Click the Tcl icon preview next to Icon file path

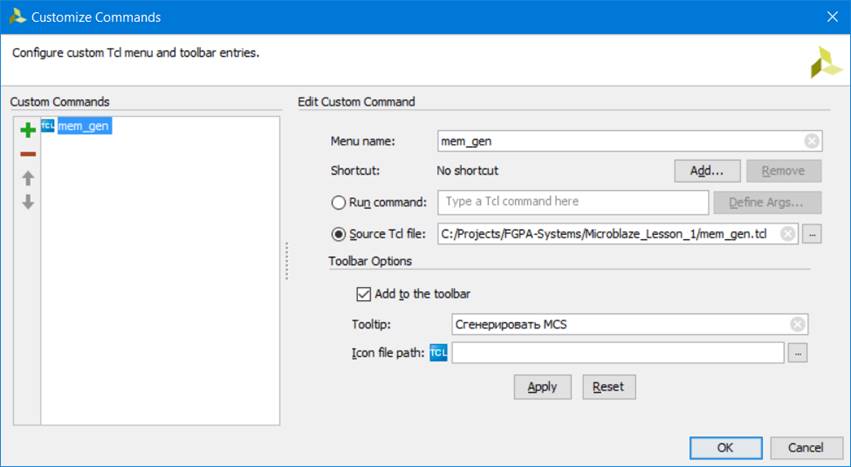point(438,353)
